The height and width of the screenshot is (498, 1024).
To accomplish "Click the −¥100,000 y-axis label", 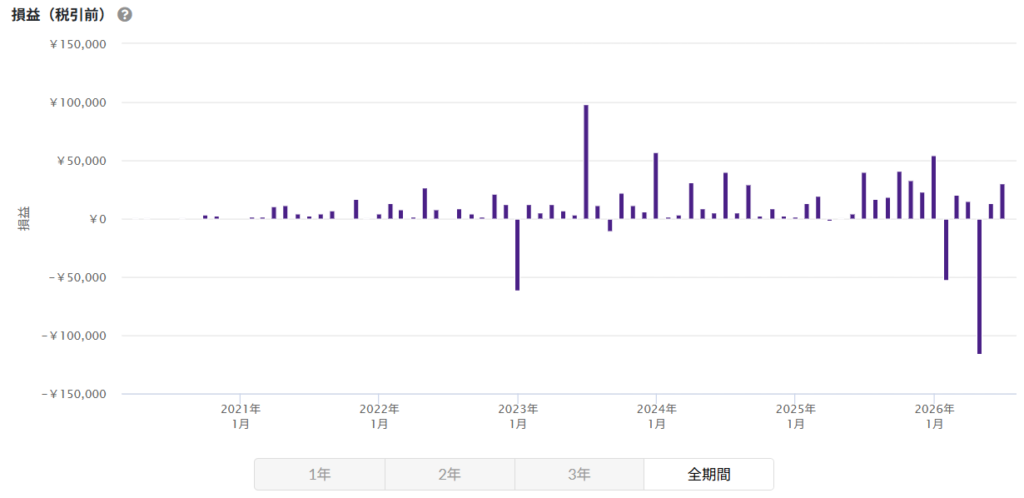I will 73,335.
